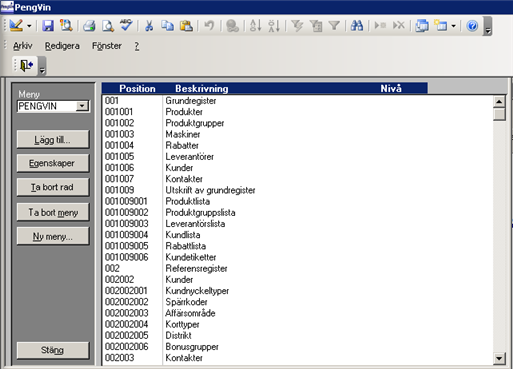Open Print Preview icon
513x369 pixels.
108,26
